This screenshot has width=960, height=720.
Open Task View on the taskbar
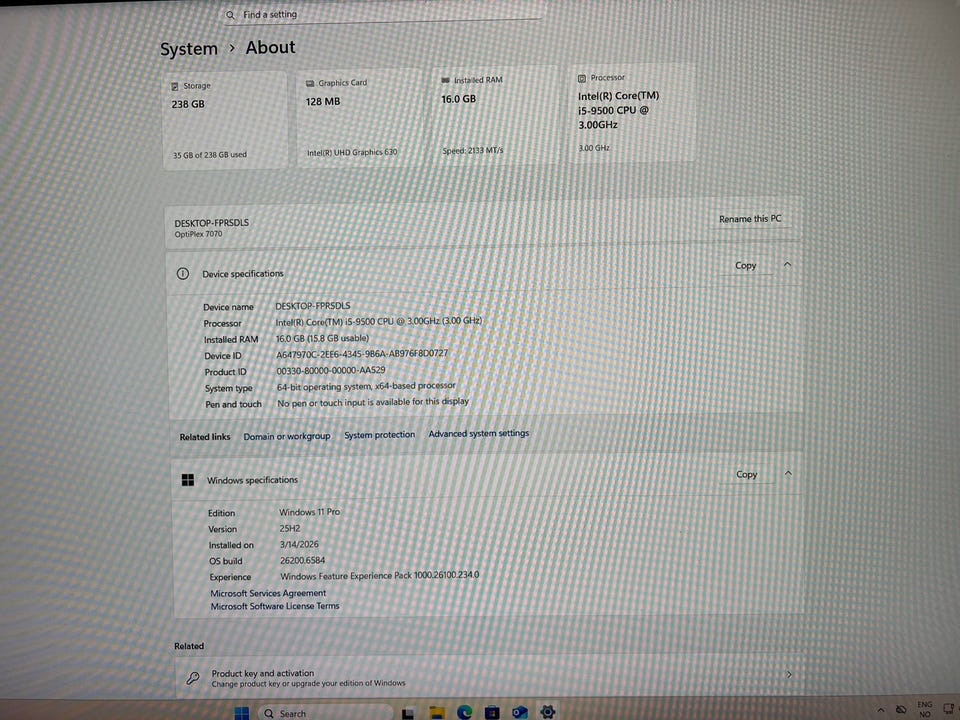408,714
